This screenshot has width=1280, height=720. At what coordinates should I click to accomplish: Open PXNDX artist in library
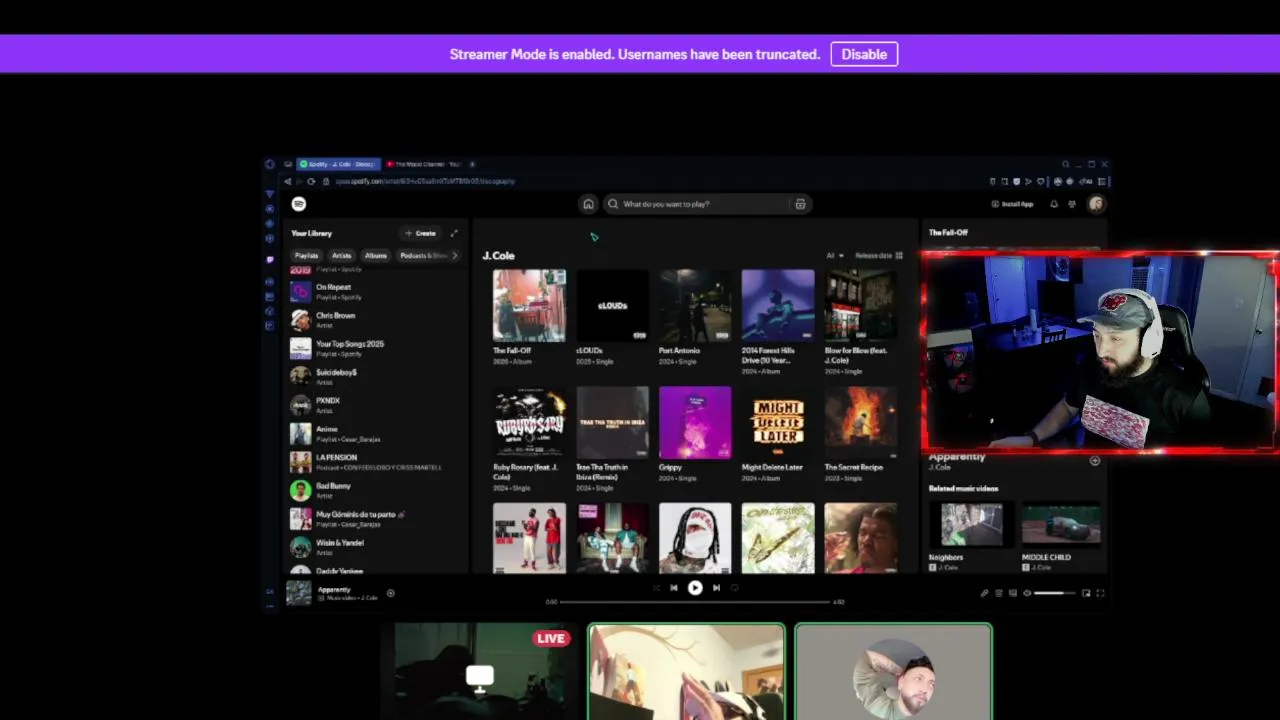coord(375,405)
